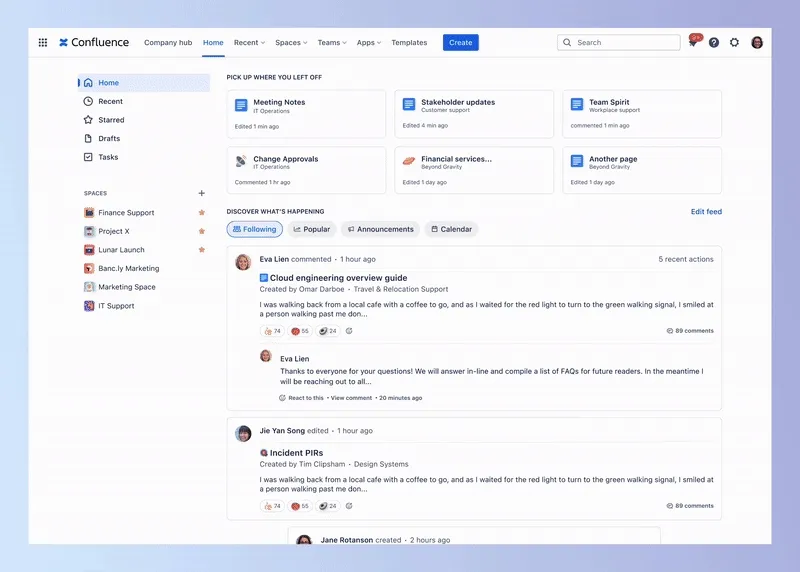Select the Following feed tab
800x572 pixels.
[255, 229]
